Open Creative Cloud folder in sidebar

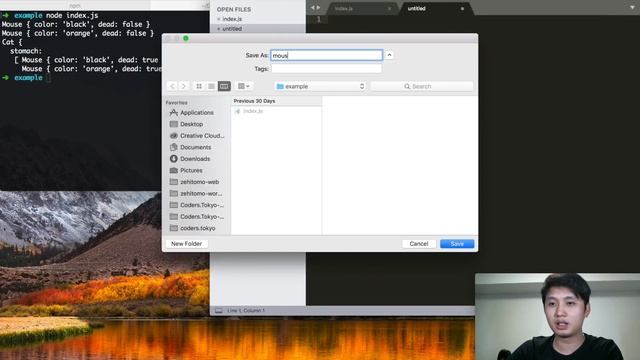coord(197,136)
